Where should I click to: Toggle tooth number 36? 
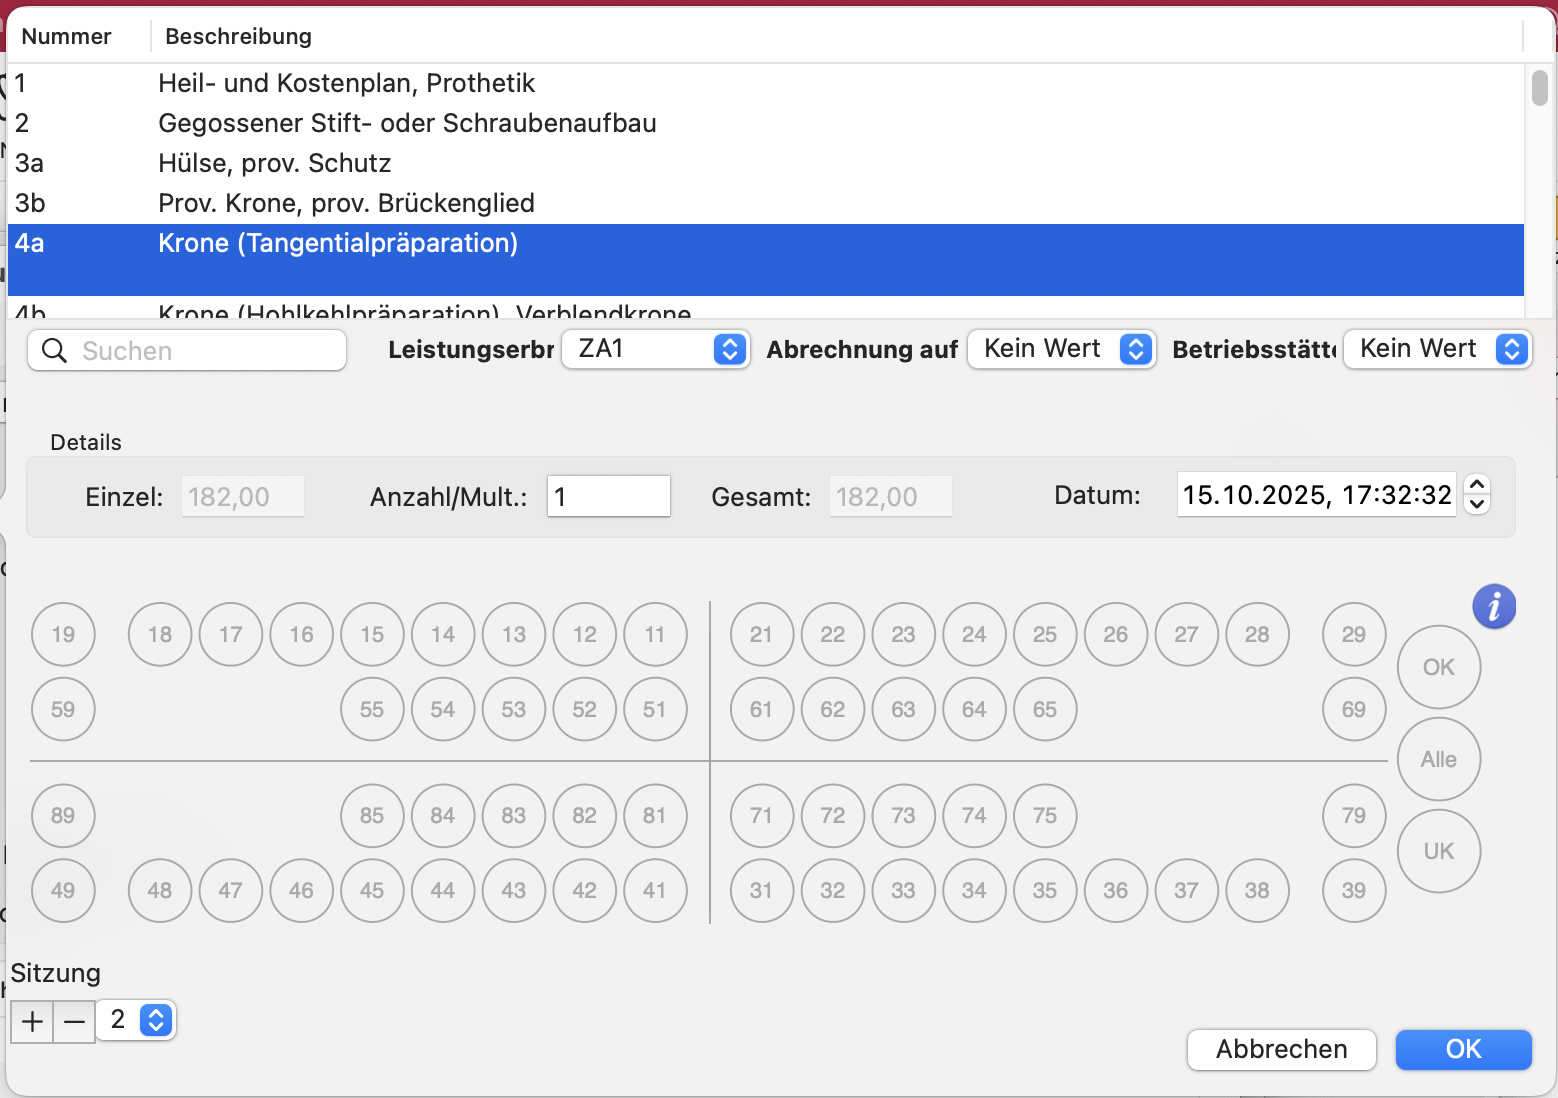click(x=1115, y=890)
